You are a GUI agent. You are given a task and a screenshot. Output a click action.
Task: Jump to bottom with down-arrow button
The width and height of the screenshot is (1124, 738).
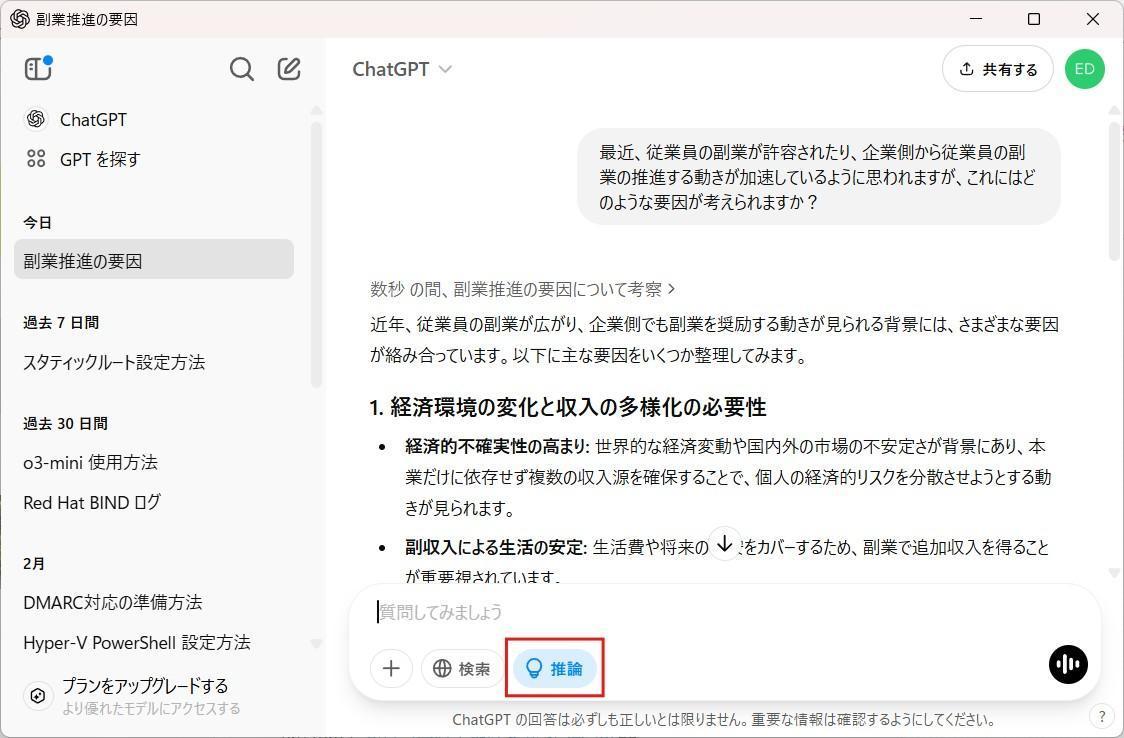(724, 544)
